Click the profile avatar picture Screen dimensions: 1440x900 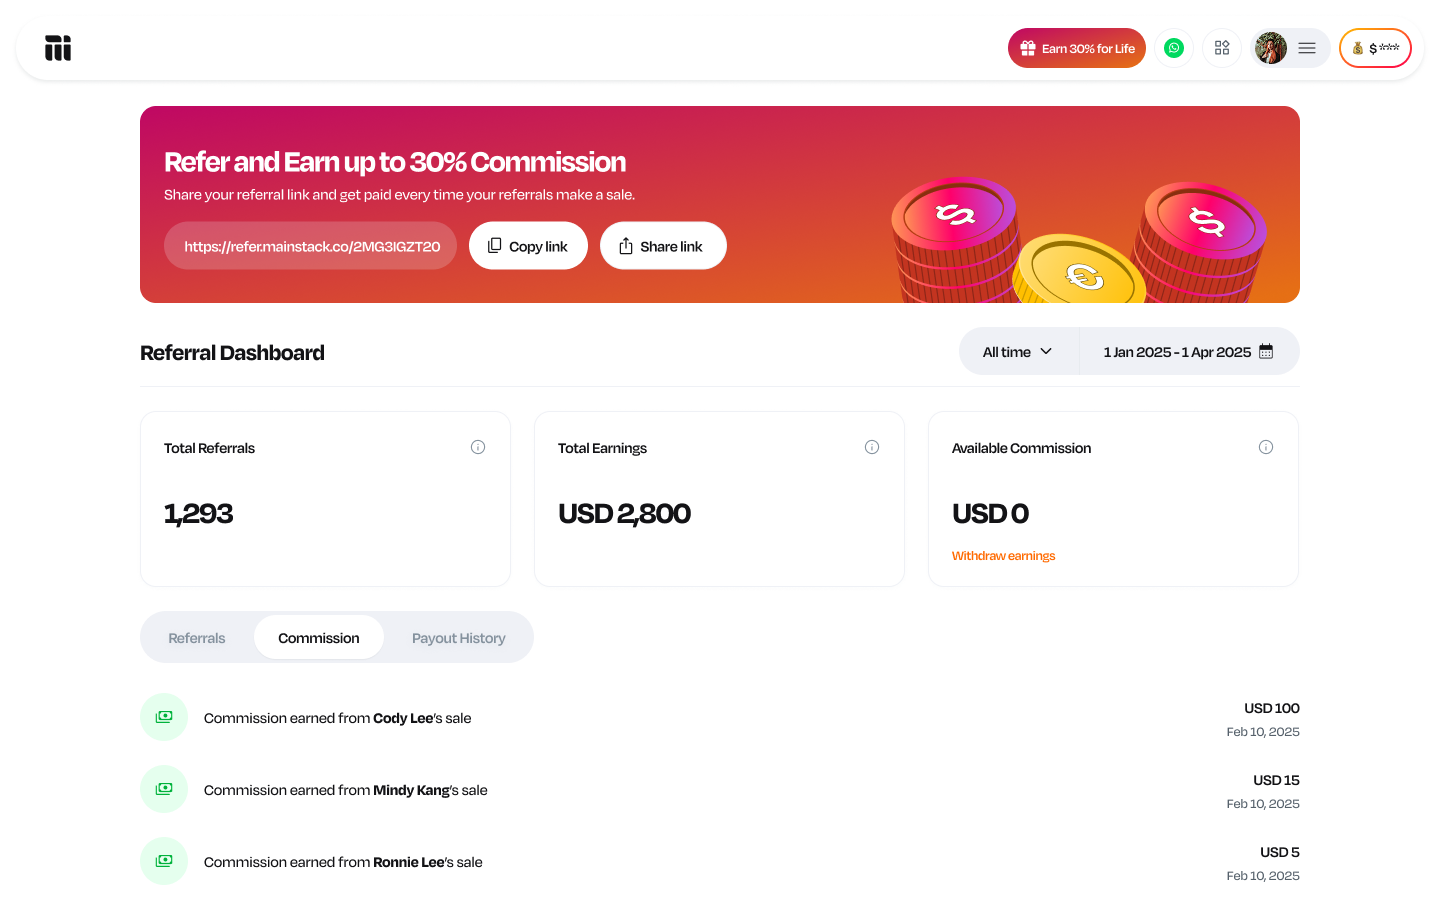coord(1271,48)
